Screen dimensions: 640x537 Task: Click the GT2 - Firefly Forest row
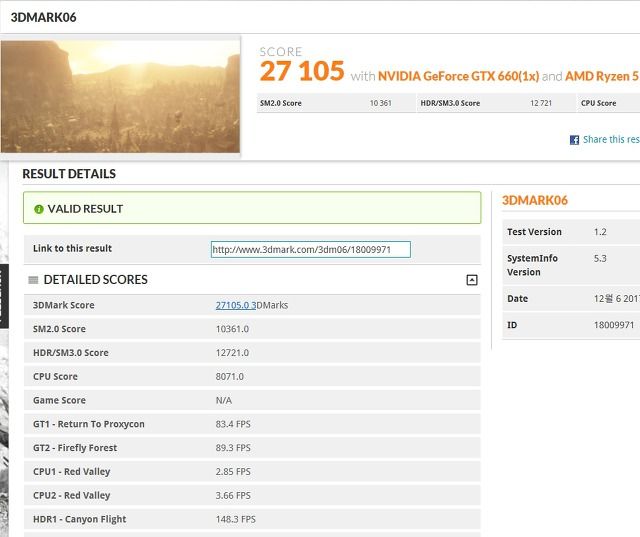pos(252,448)
